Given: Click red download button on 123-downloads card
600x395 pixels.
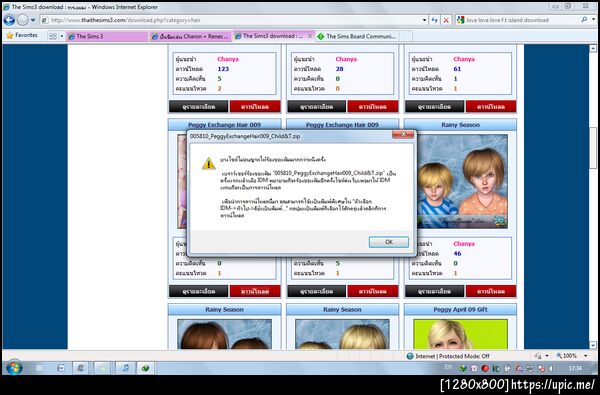Looking at the screenshot, I should [x=255, y=106].
